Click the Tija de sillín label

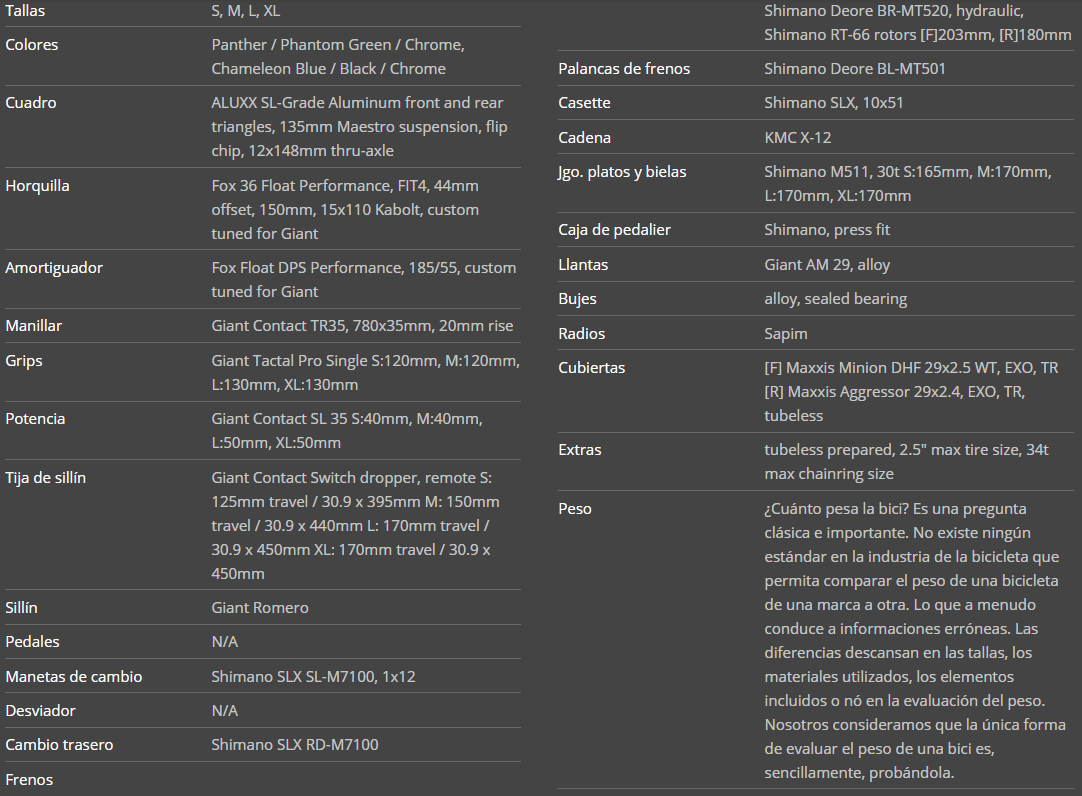(x=46, y=478)
